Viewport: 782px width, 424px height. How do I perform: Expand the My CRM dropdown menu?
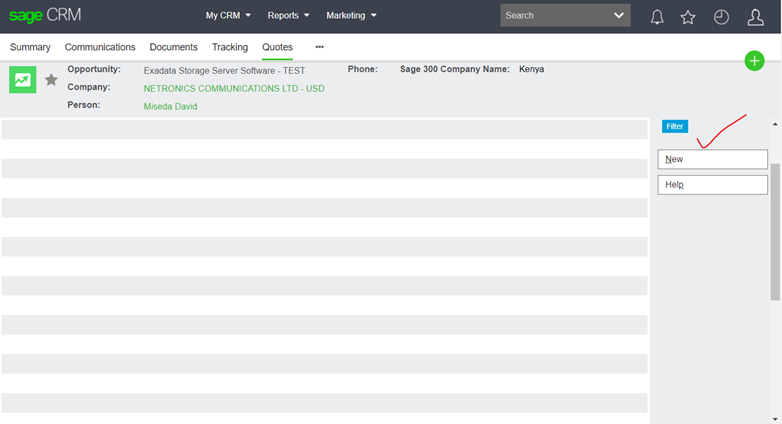[x=228, y=16]
